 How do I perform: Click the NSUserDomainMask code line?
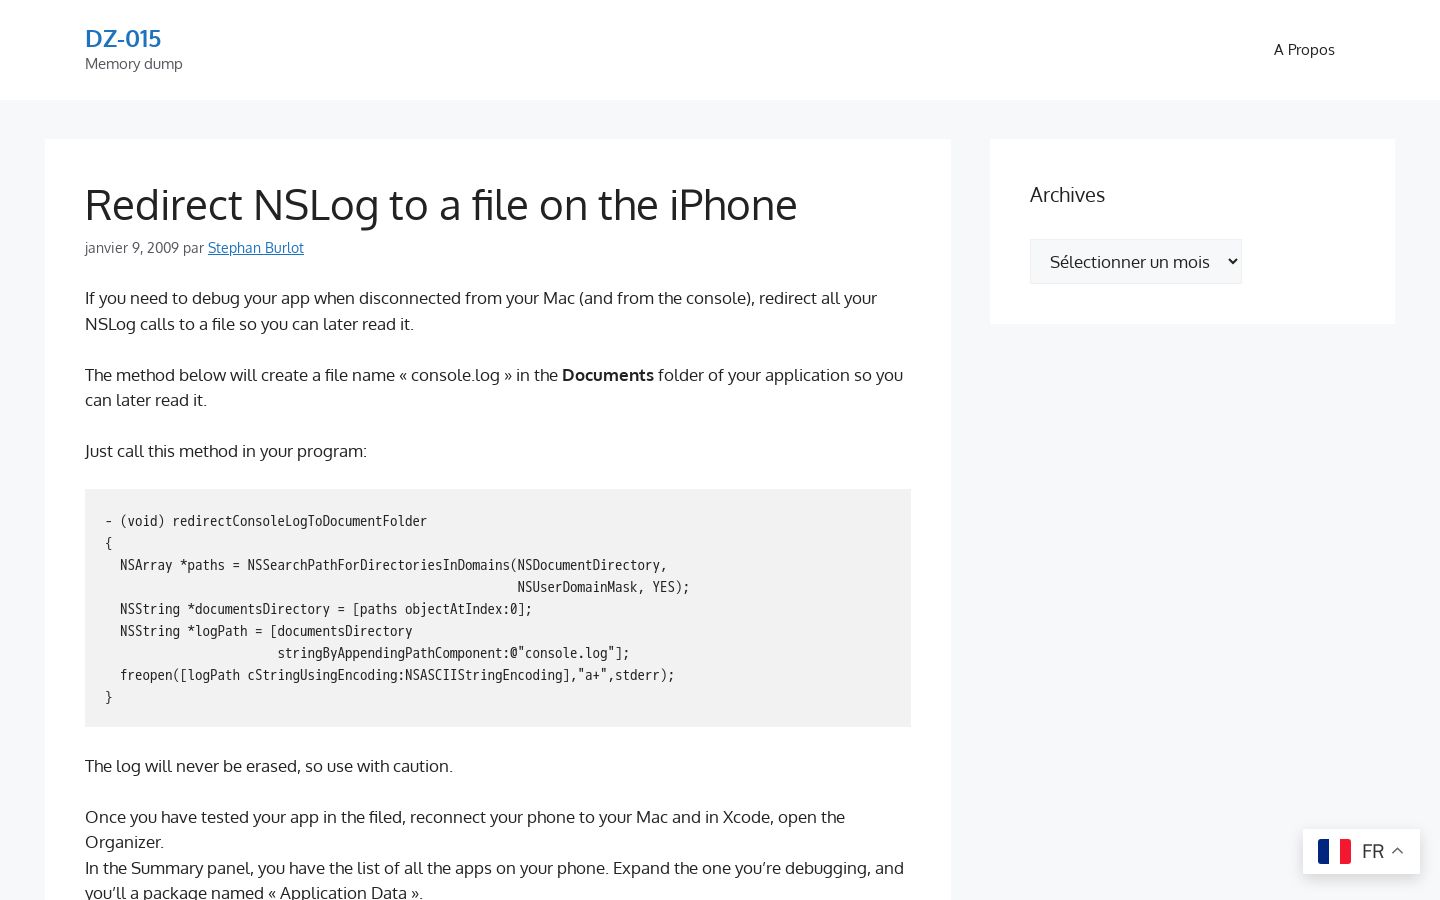click(x=603, y=587)
